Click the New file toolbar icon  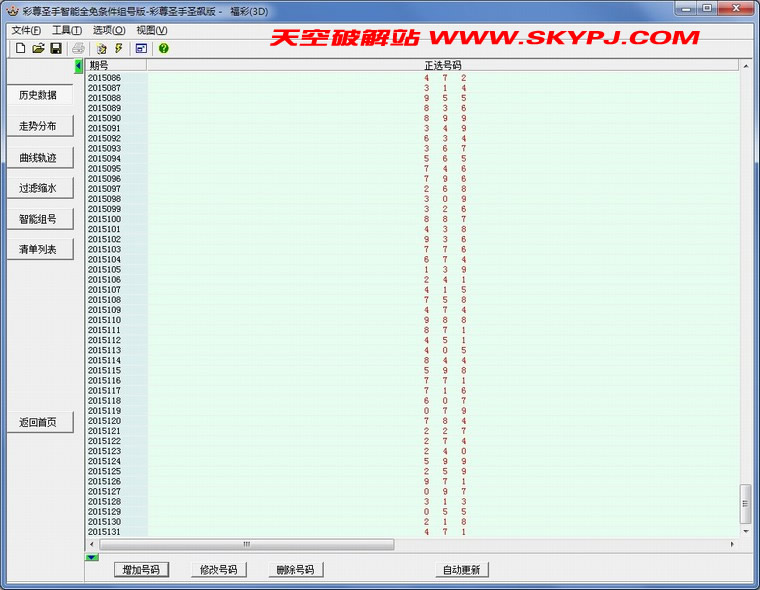20,48
